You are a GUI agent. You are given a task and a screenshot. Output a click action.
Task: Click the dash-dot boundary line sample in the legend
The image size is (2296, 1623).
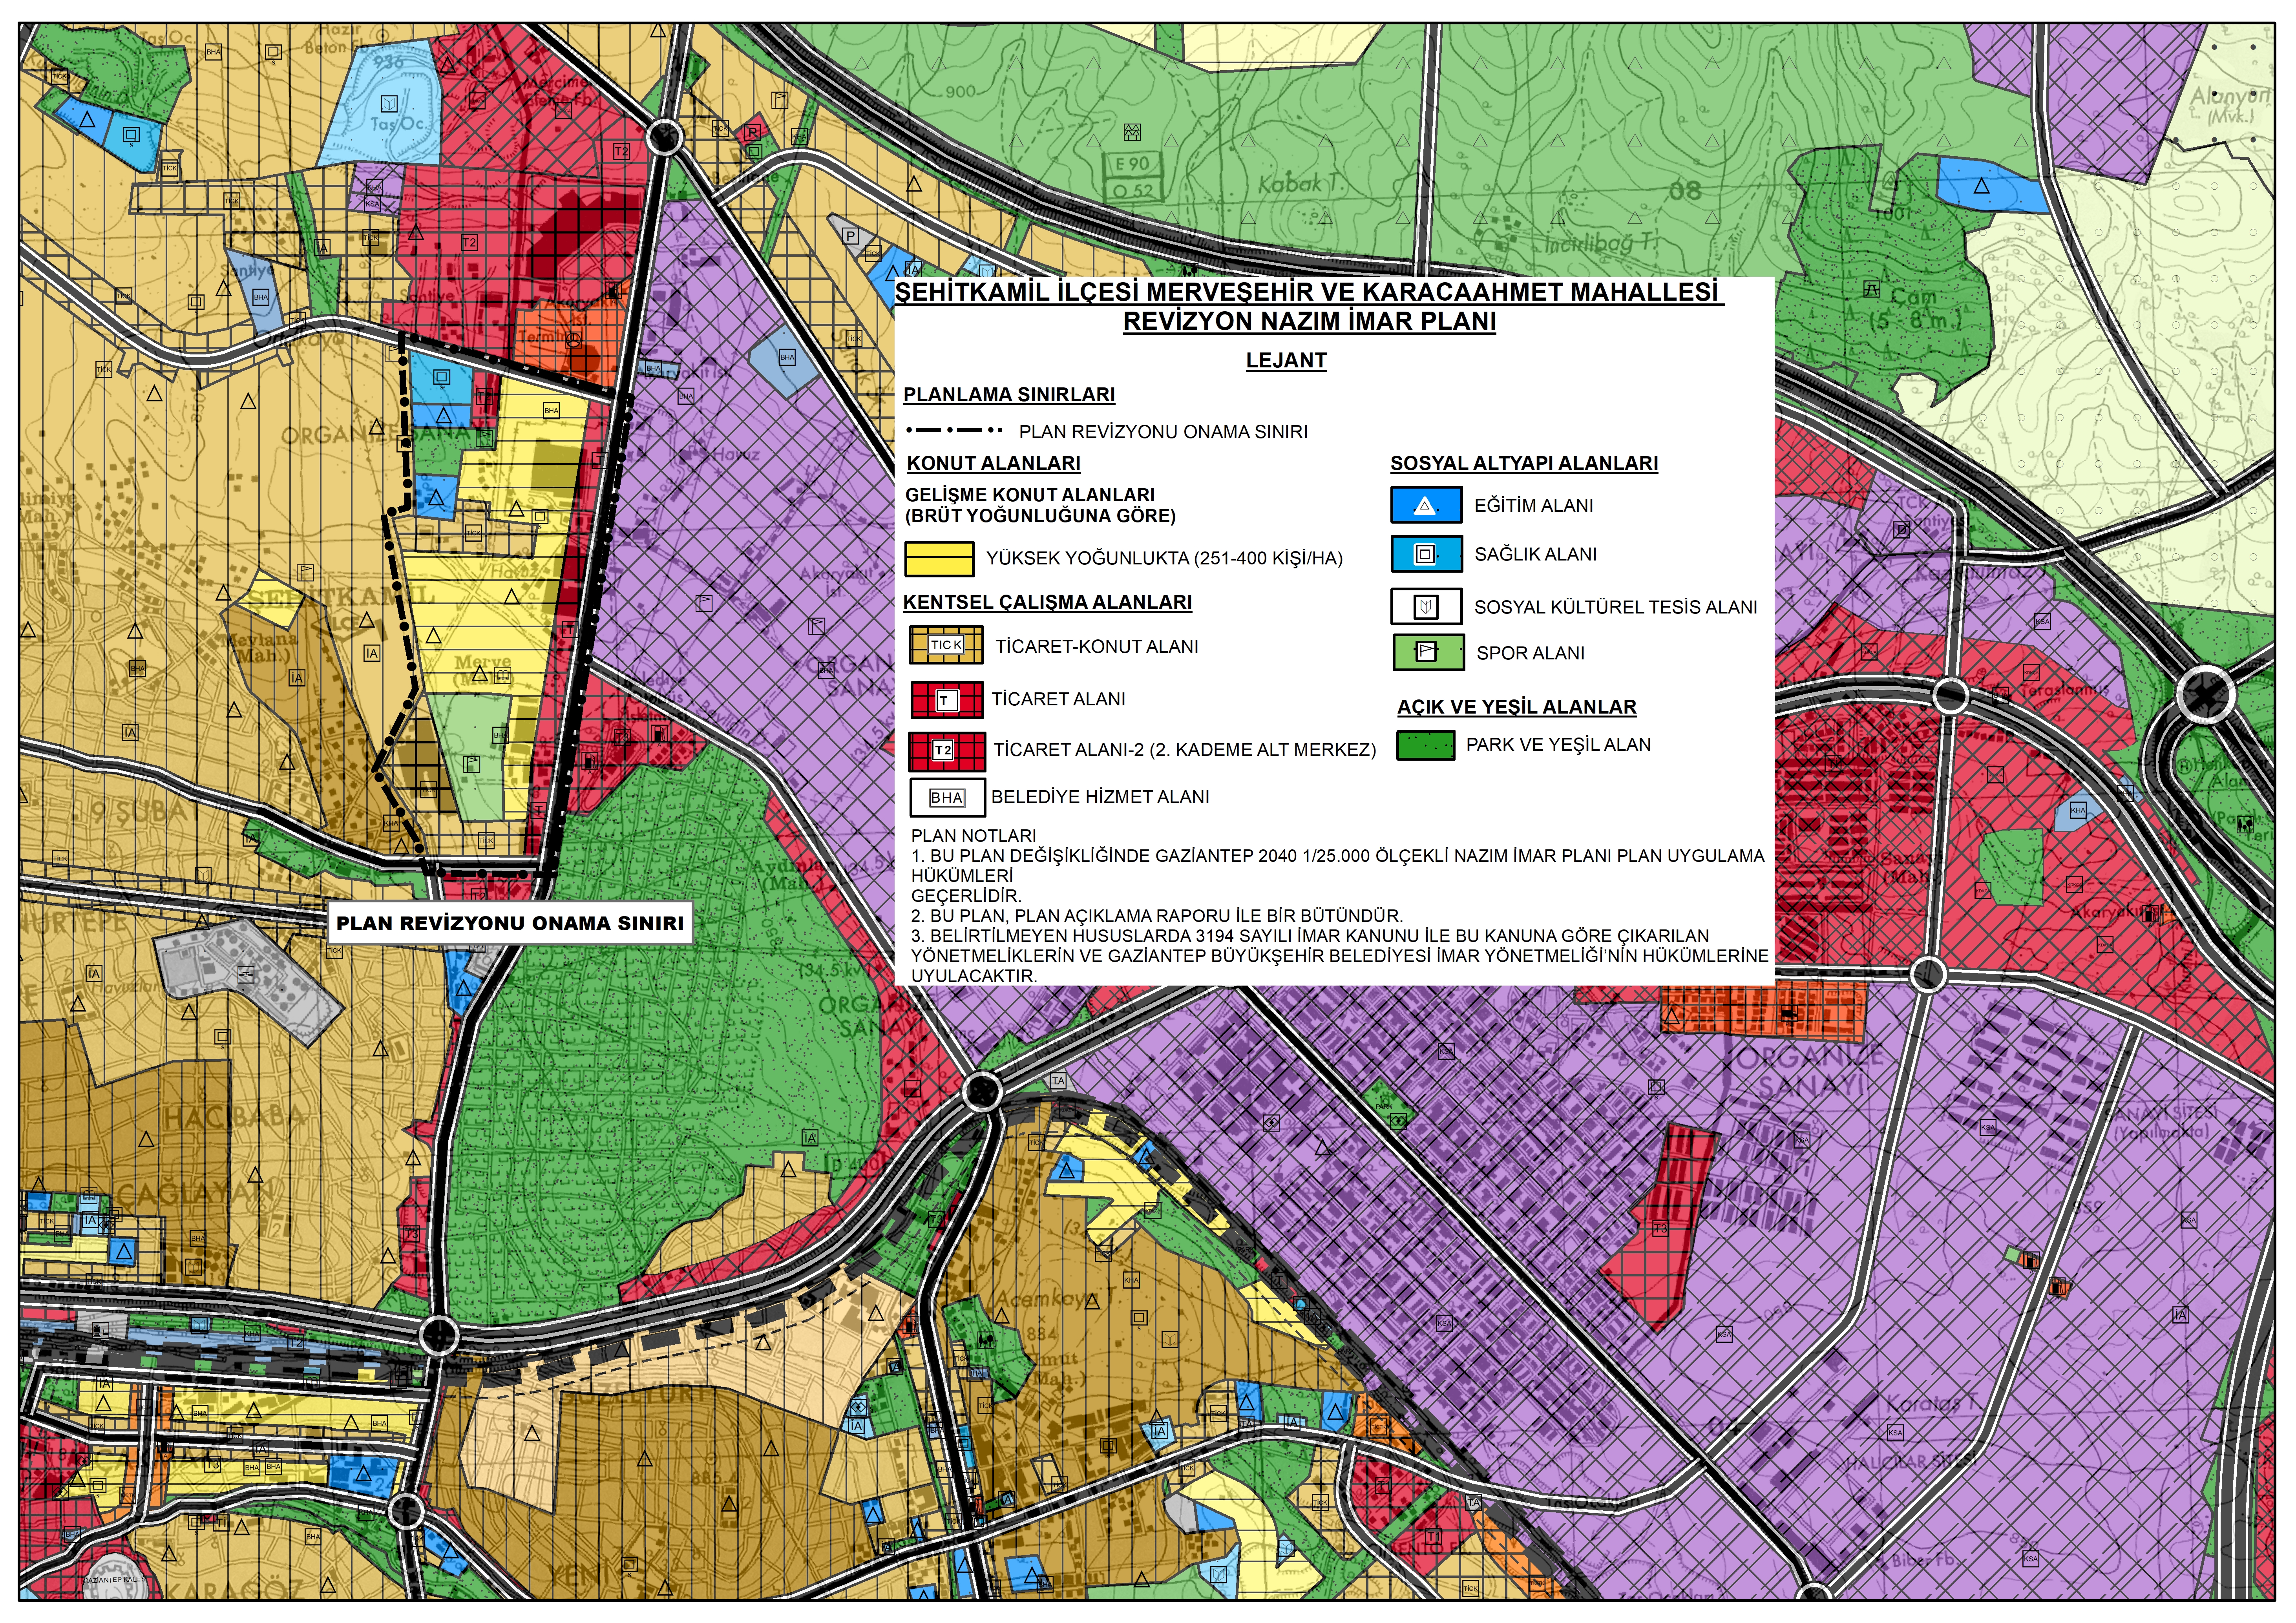[954, 431]
